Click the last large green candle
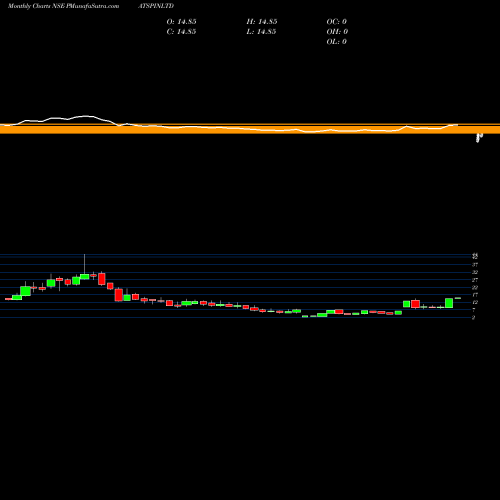The image size is (500, 500). [x=449, y=303]
